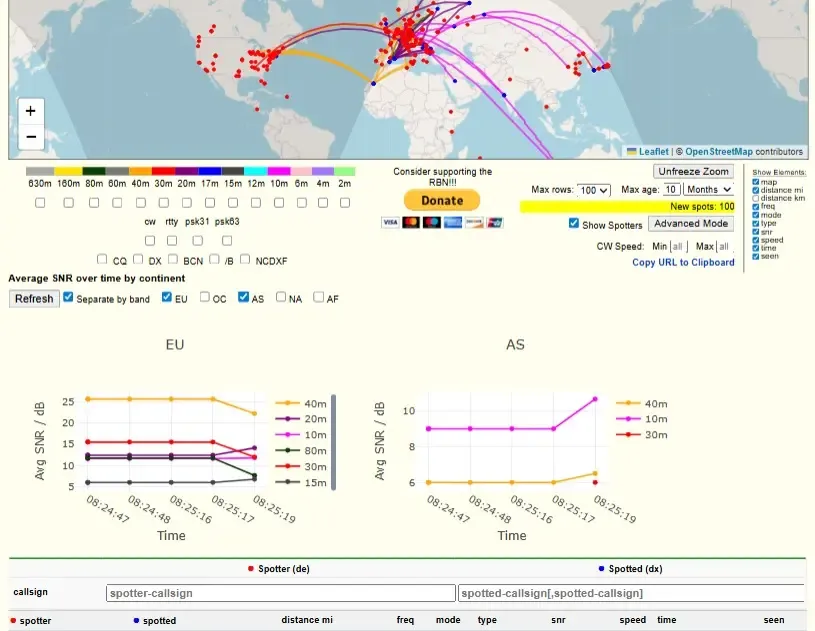
Task: Uncheck Separate by band
Action: [68, 297]
